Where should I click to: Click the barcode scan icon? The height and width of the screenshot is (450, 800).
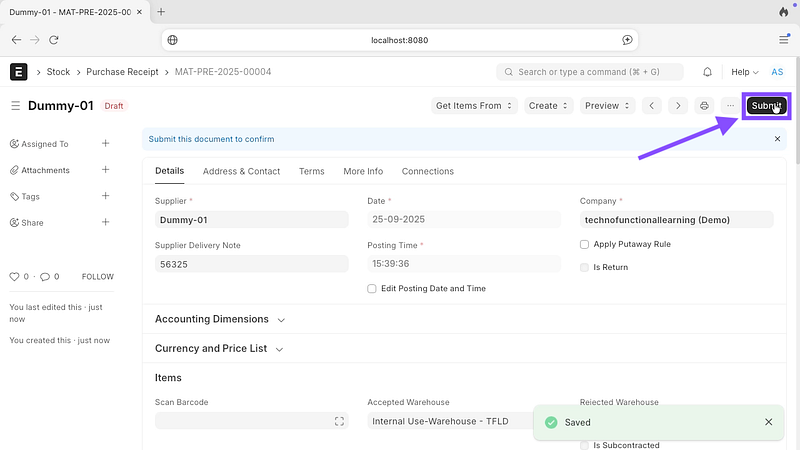(339, 422)
